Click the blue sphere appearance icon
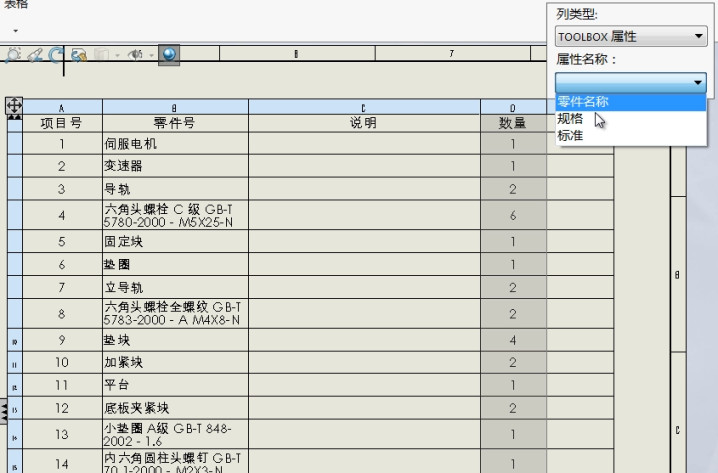The height and width of the screenshot is (473, 718). tap(169, 54)
